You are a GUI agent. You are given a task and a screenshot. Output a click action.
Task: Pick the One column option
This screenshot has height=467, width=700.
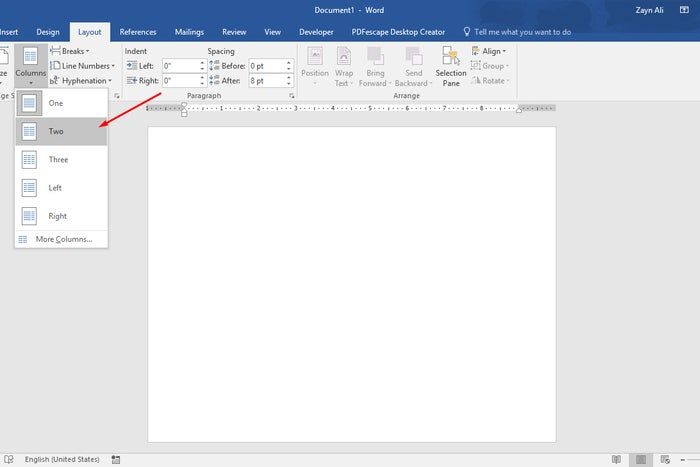(56, 103)
